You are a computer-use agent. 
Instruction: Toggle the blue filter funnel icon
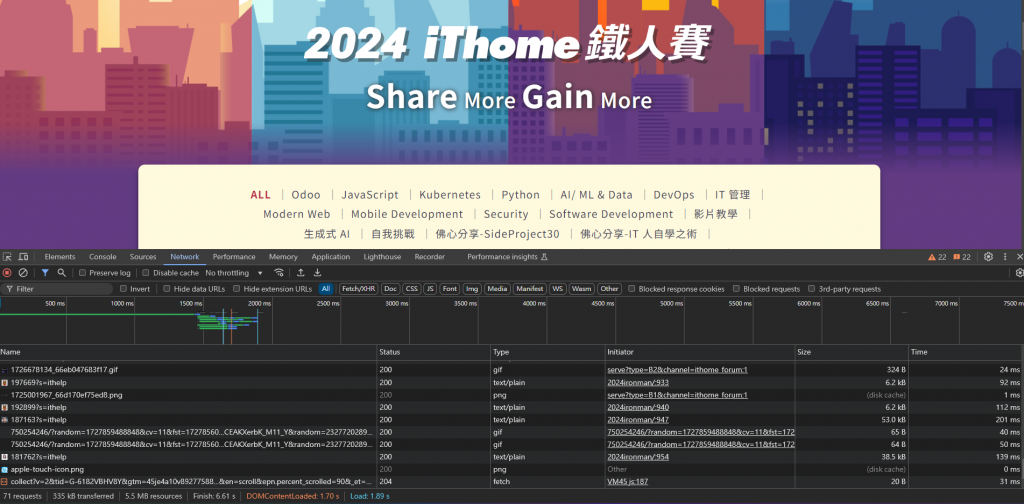click(x=45, y=273)
